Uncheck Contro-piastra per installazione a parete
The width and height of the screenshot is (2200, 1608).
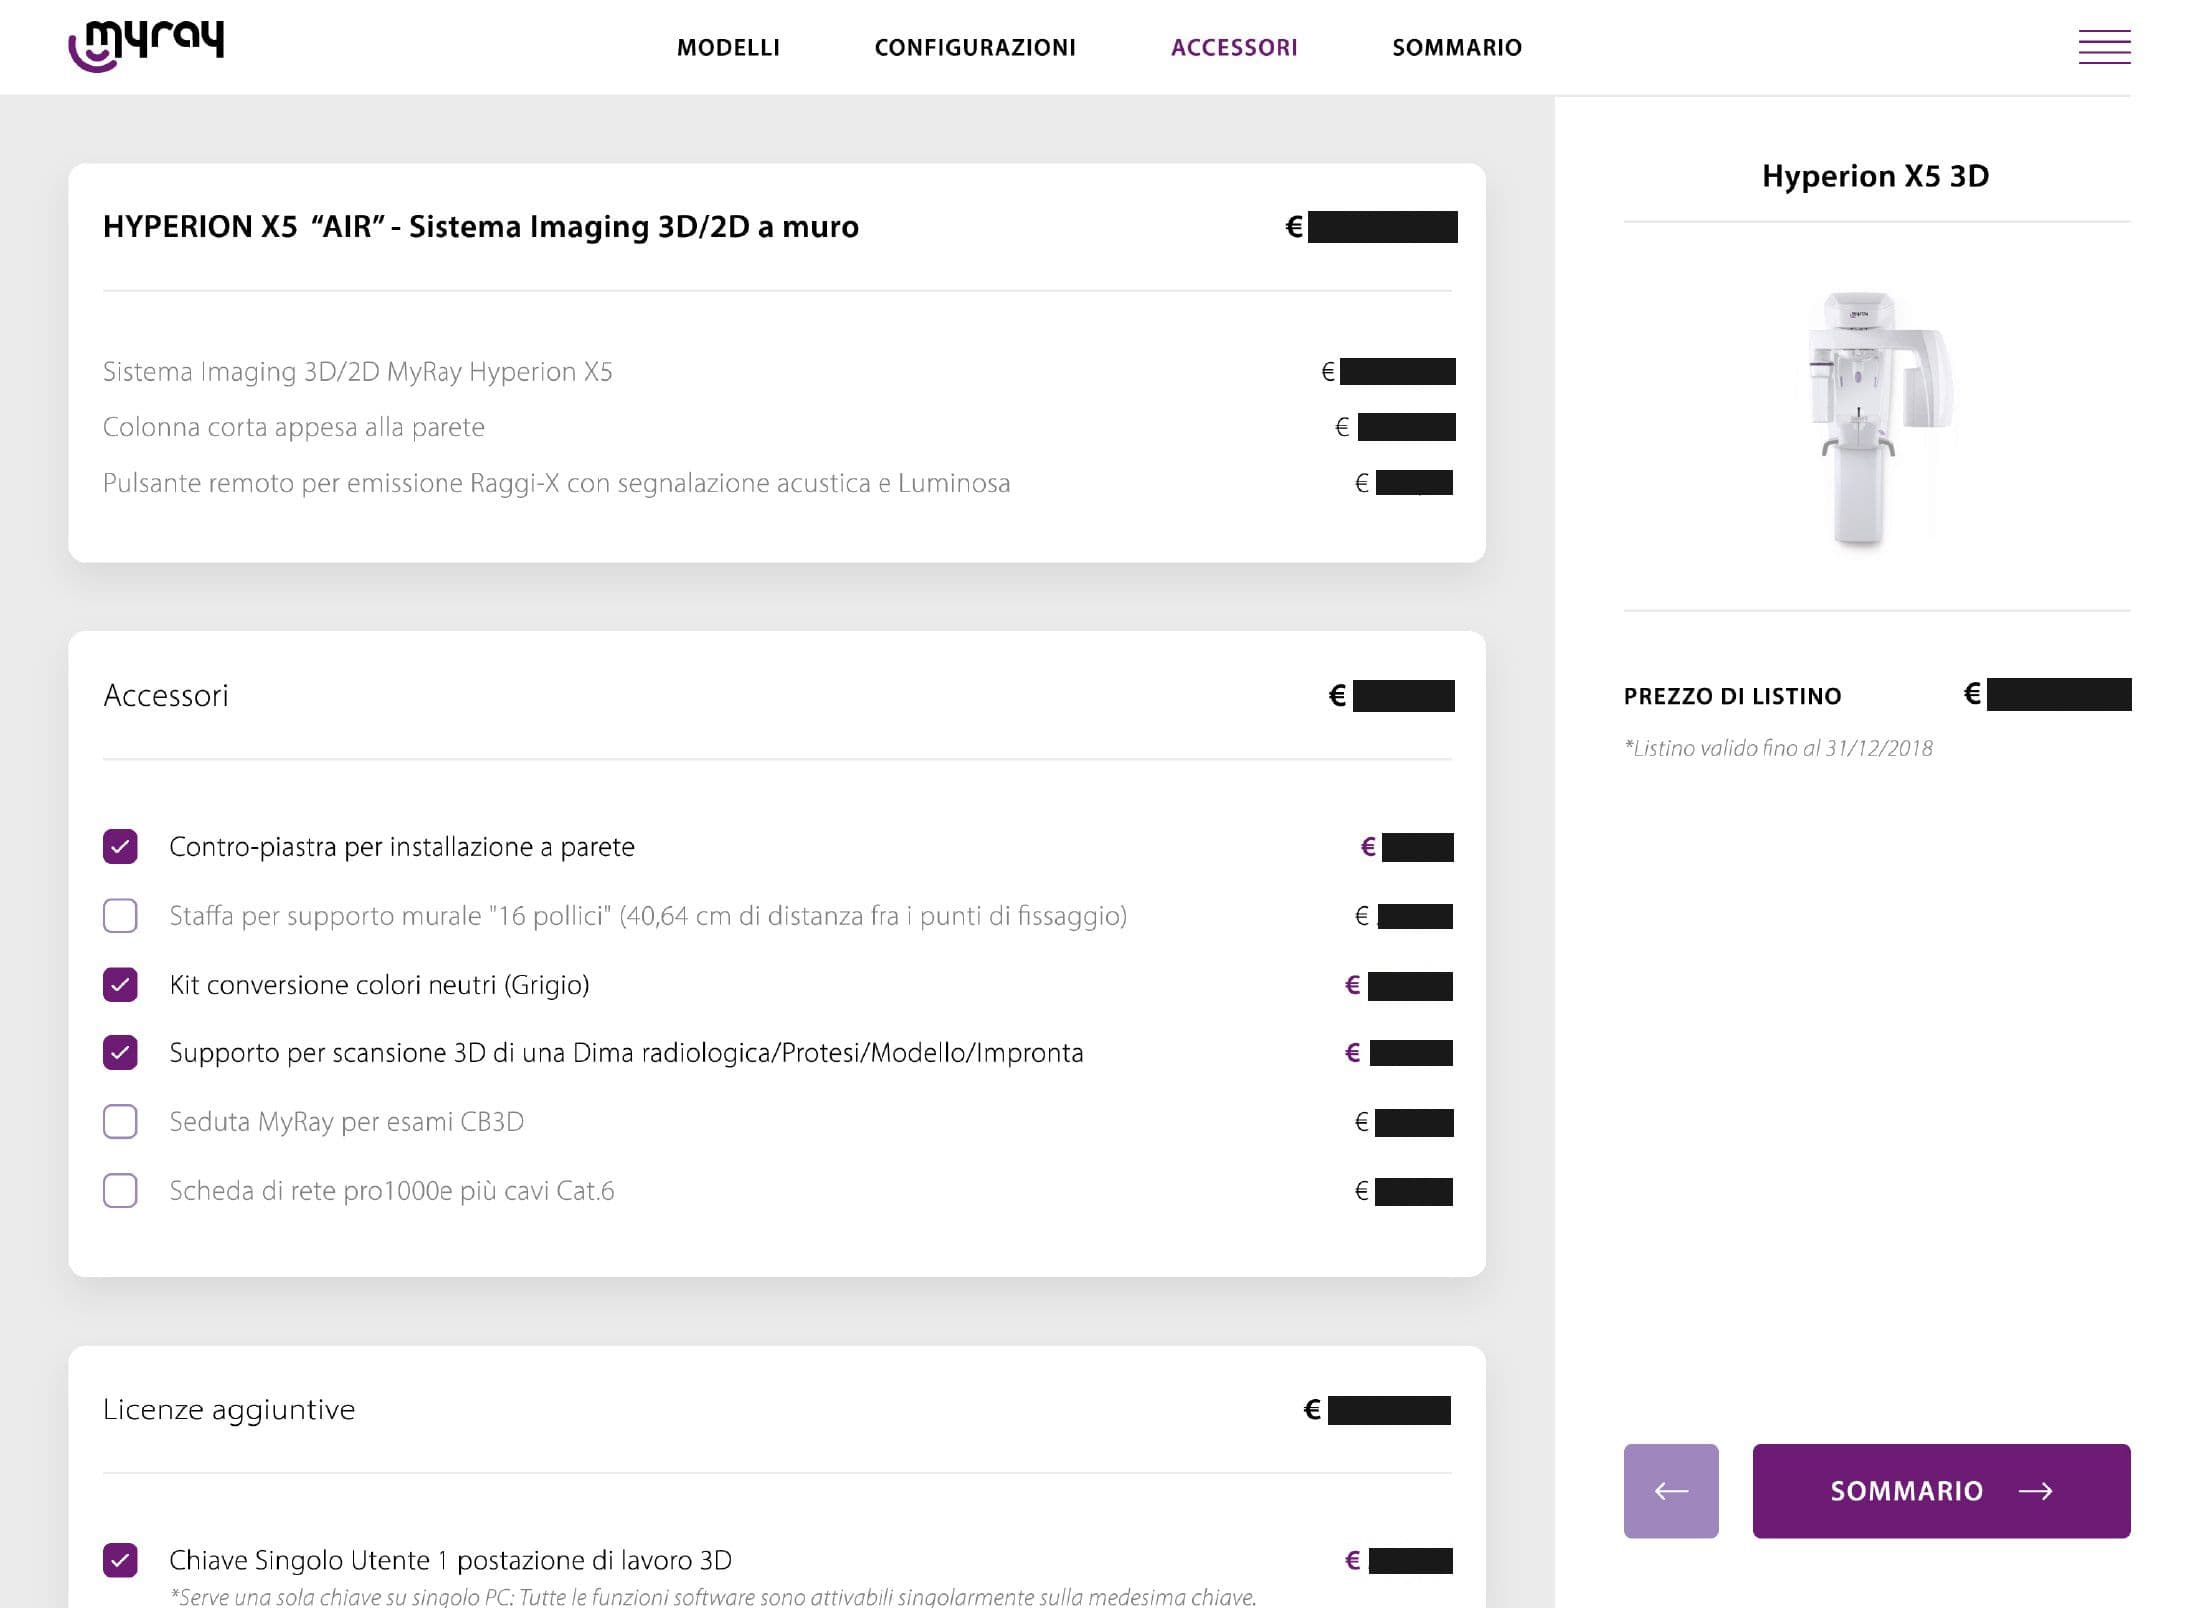pyautogui.click(x=120, y=846)
